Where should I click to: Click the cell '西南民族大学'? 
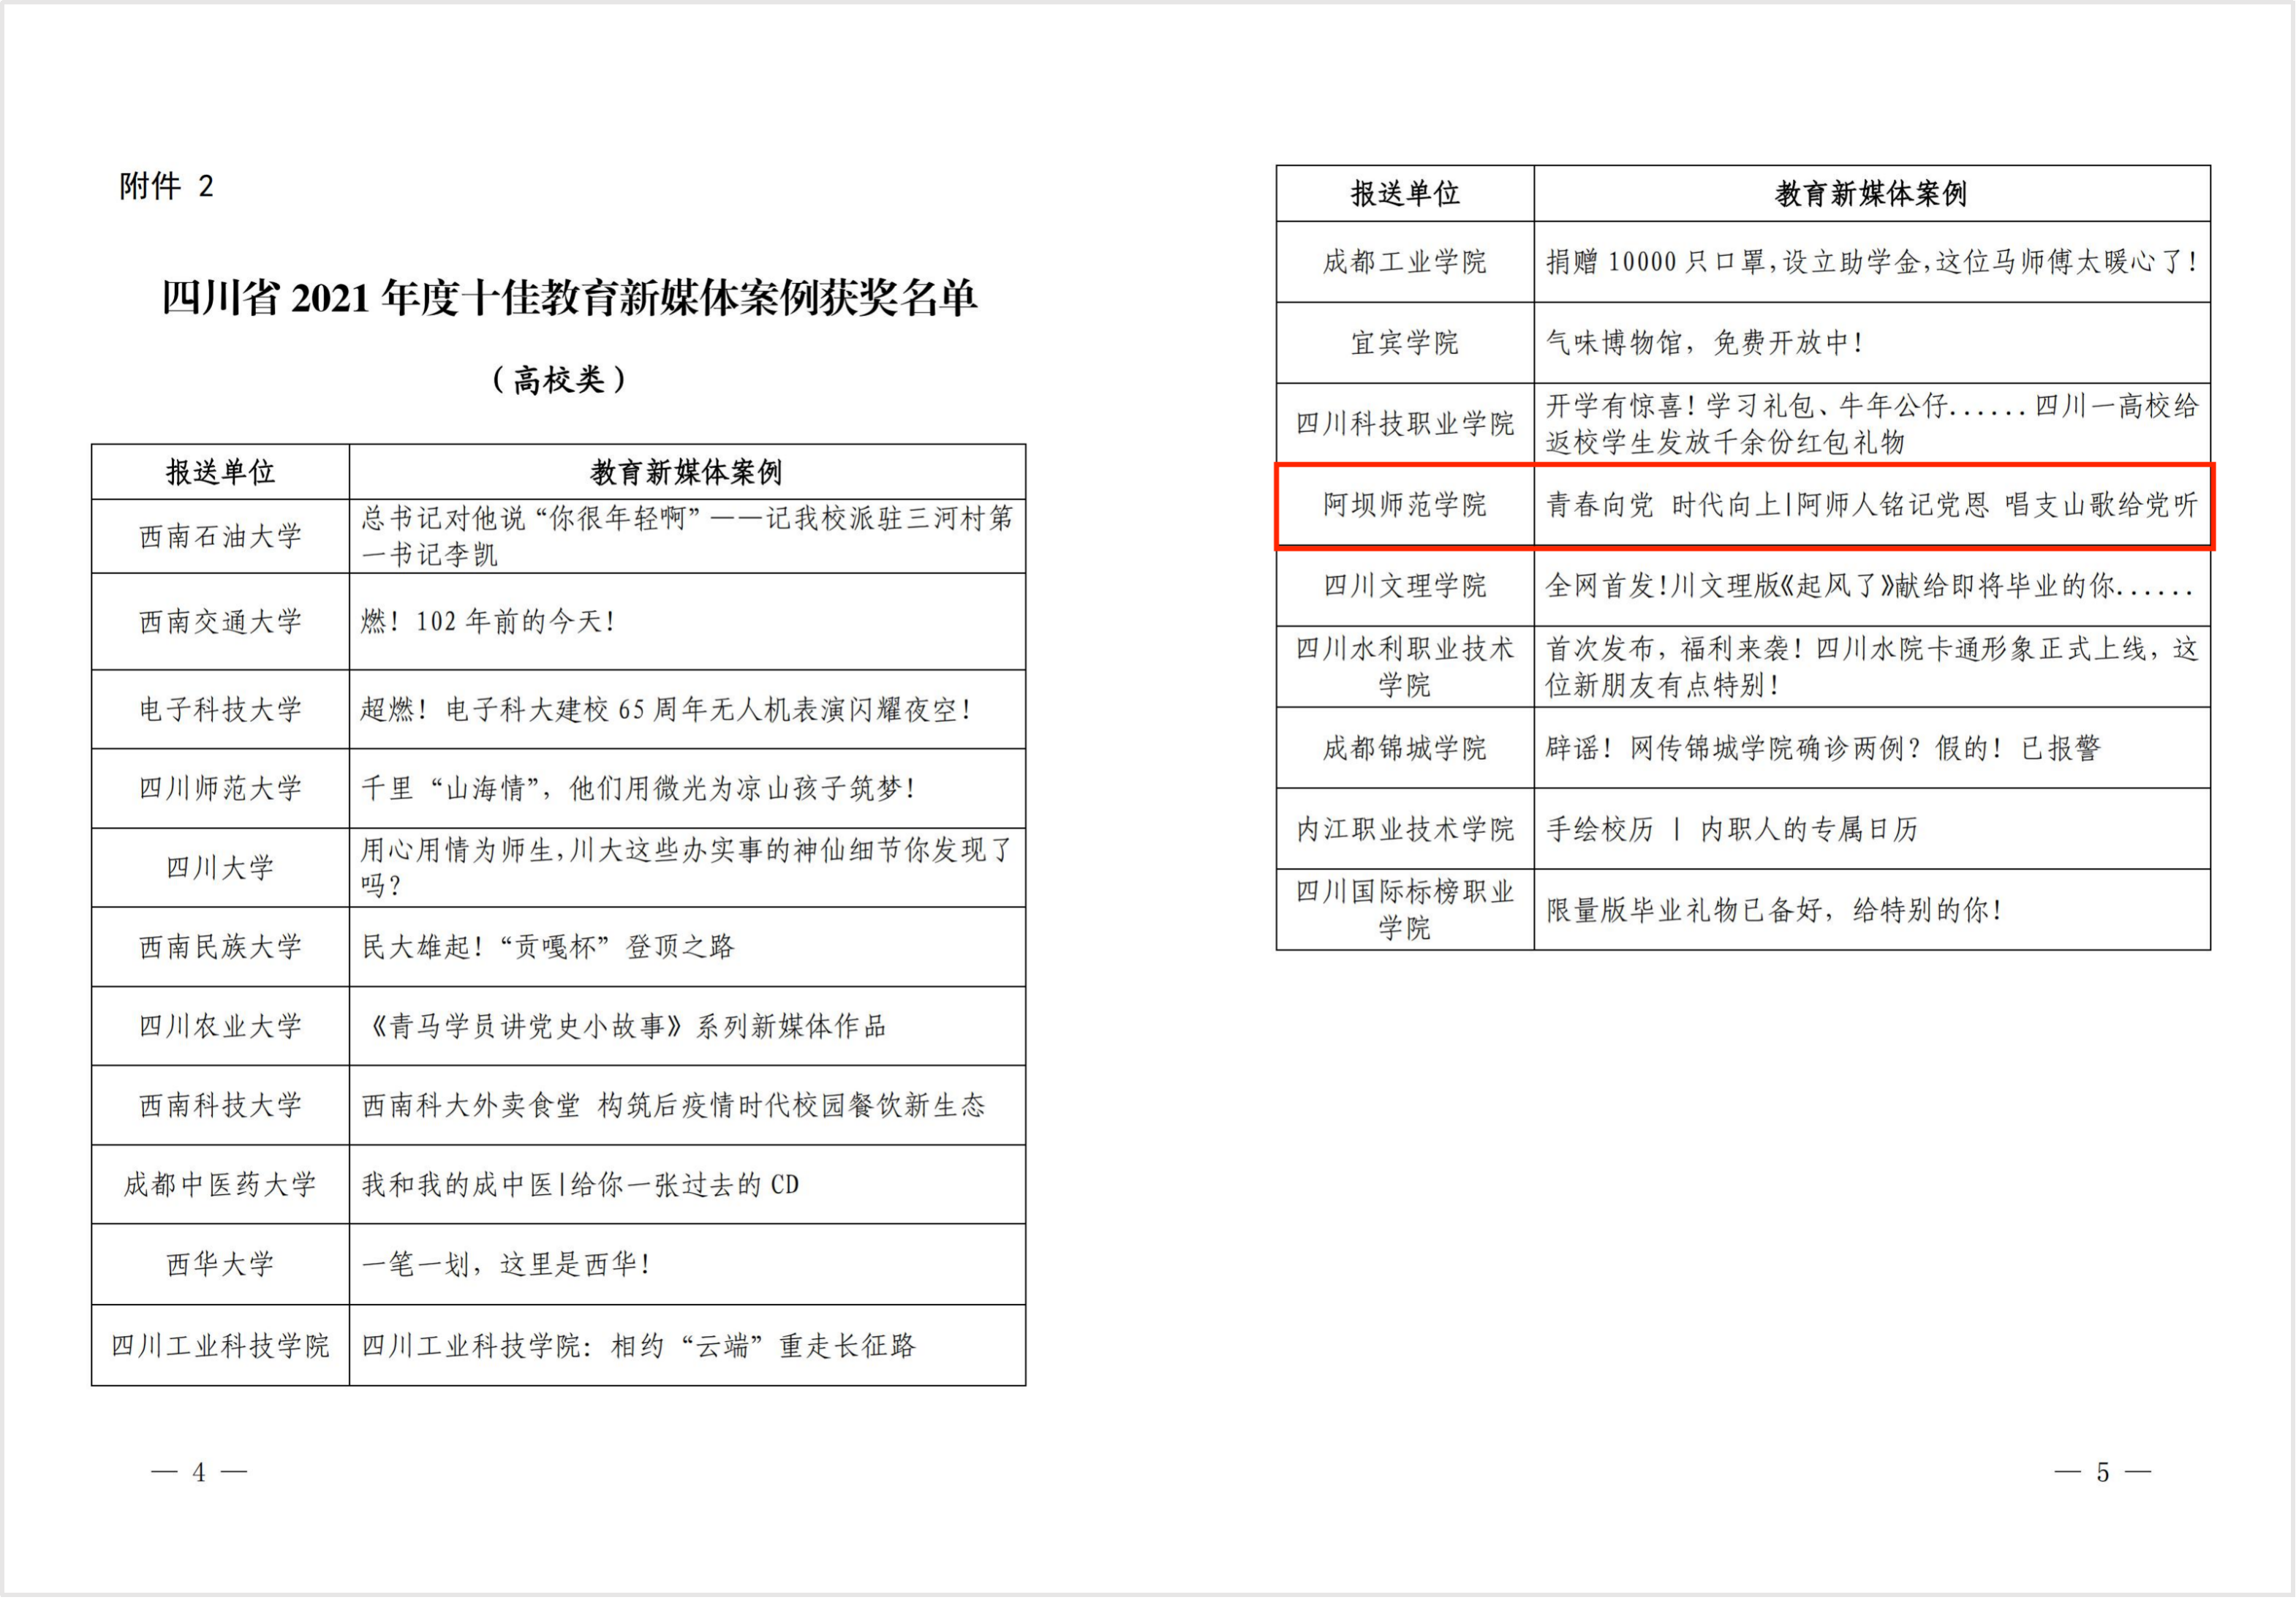click(x=220, y=947)
